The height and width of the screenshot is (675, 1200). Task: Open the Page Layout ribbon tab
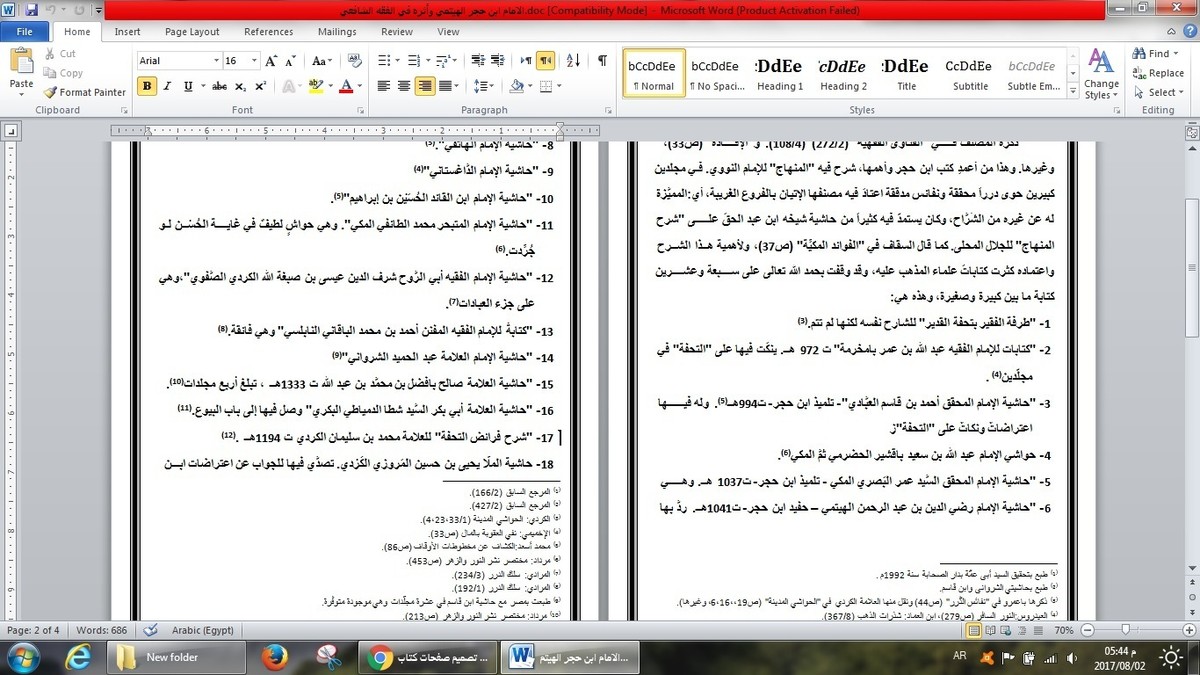pyautogui.click(x=192, y=32)
